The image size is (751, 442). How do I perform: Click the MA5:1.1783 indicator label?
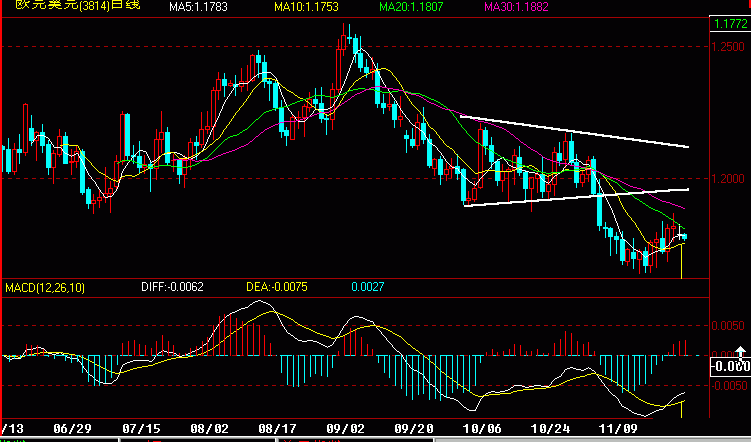(x=198, y=7)
